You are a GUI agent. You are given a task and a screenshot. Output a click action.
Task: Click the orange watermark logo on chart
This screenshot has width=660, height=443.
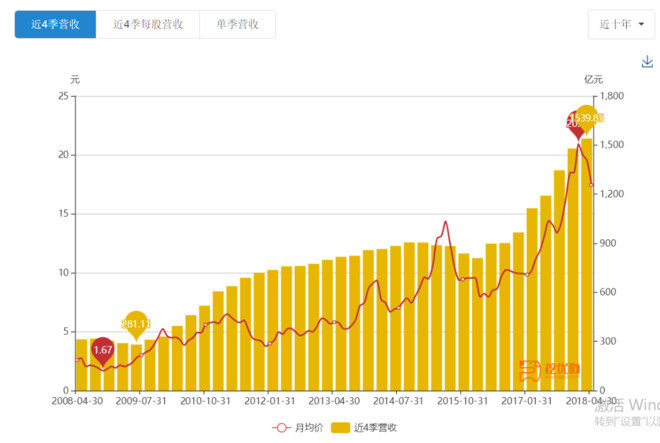point(549,371)
